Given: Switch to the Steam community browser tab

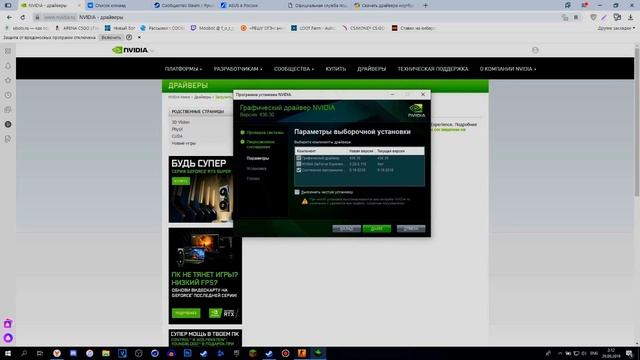Looking at the screenshot, I should 183,5.
